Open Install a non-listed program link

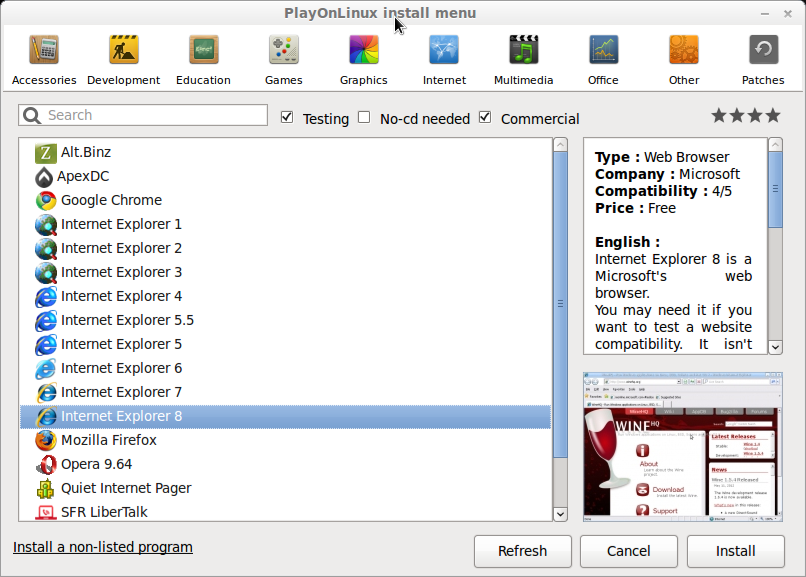[x=103, y=547]
